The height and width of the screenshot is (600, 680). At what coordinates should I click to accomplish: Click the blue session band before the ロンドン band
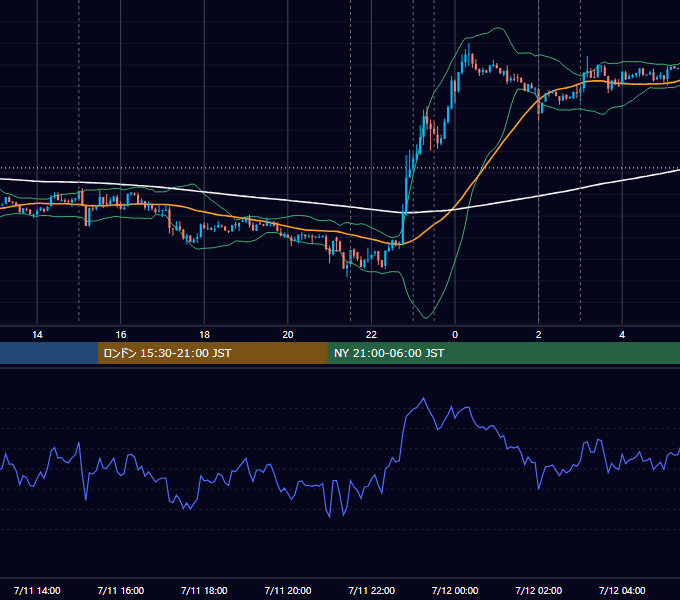point(49,353)
